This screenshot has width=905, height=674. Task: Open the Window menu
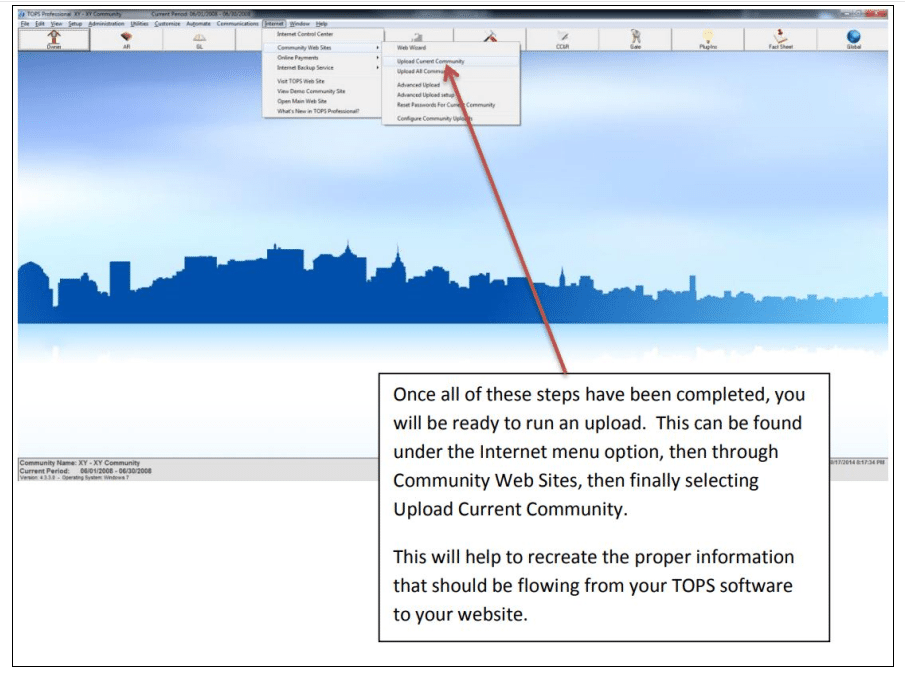click(300, 24)
